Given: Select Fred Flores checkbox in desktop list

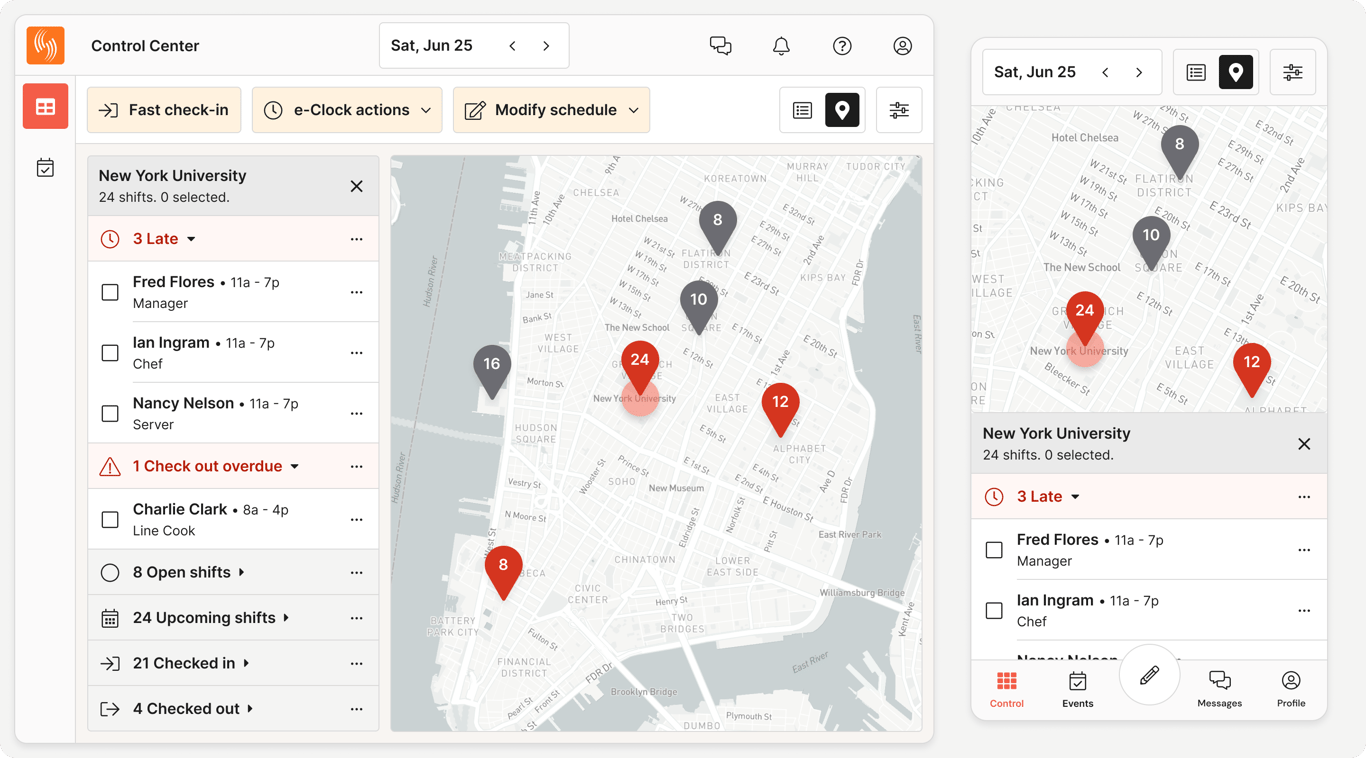Looking at the screenshot, I should pyautogui.click(x=110, y=292).
